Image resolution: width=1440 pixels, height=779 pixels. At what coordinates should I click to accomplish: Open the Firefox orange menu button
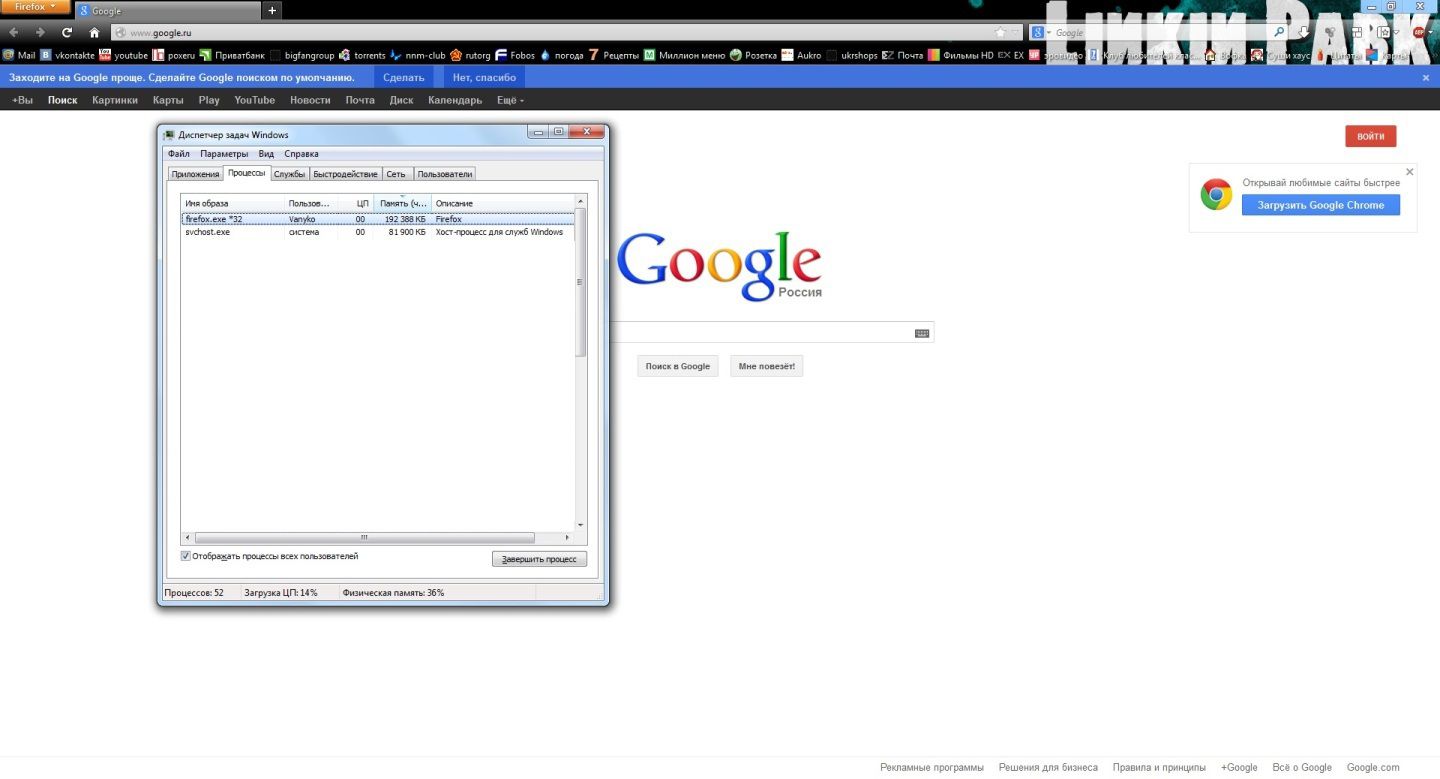click(35, 7)
